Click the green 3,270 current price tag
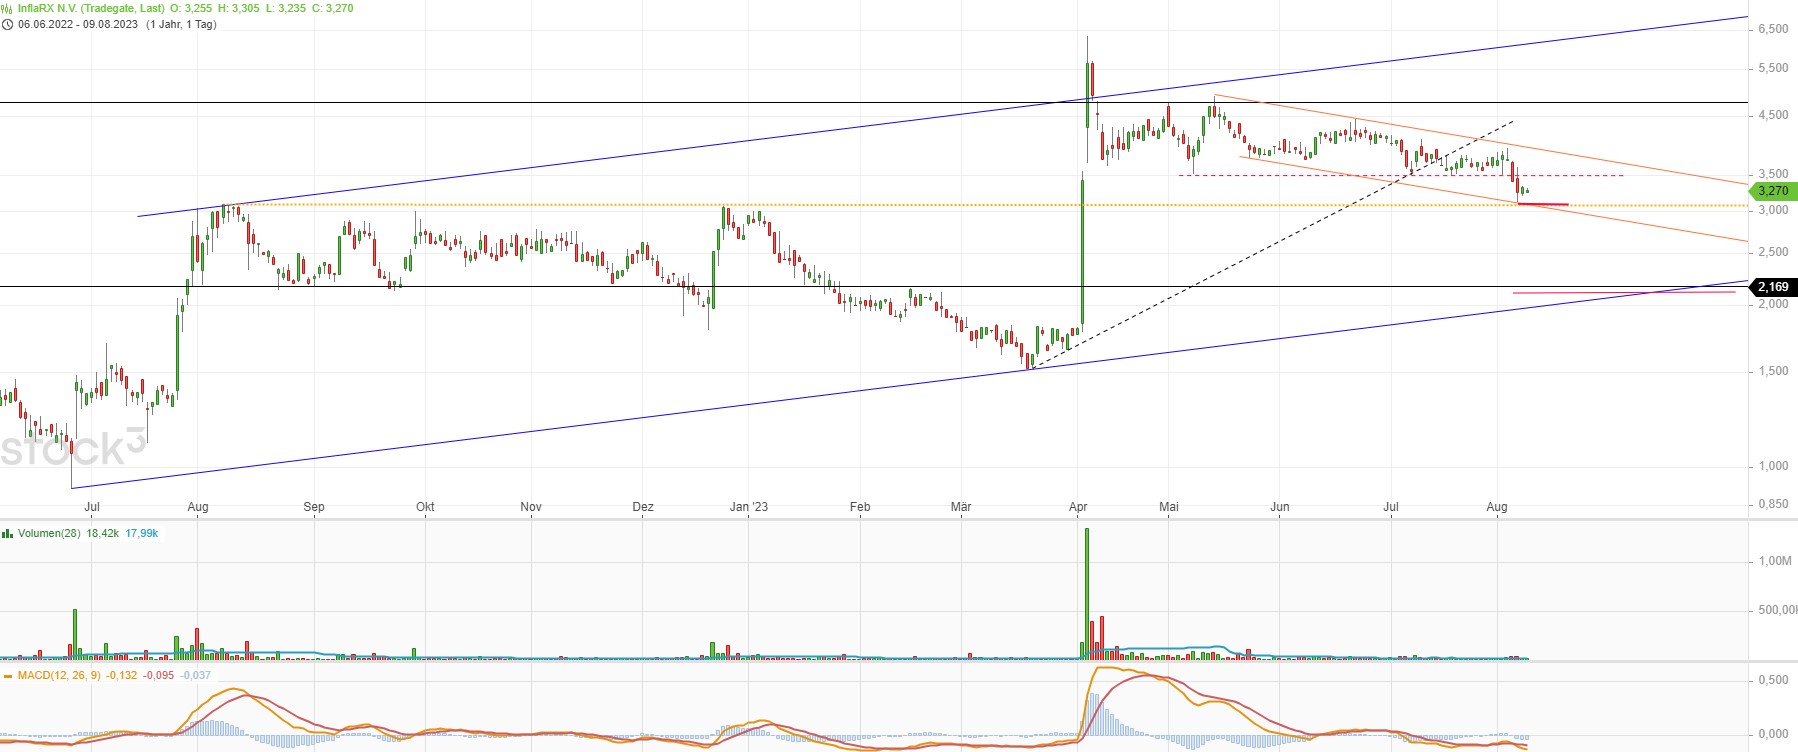Image resolution: width=1798 pixels, height=752 pixels. click(x=1772, y=191)
